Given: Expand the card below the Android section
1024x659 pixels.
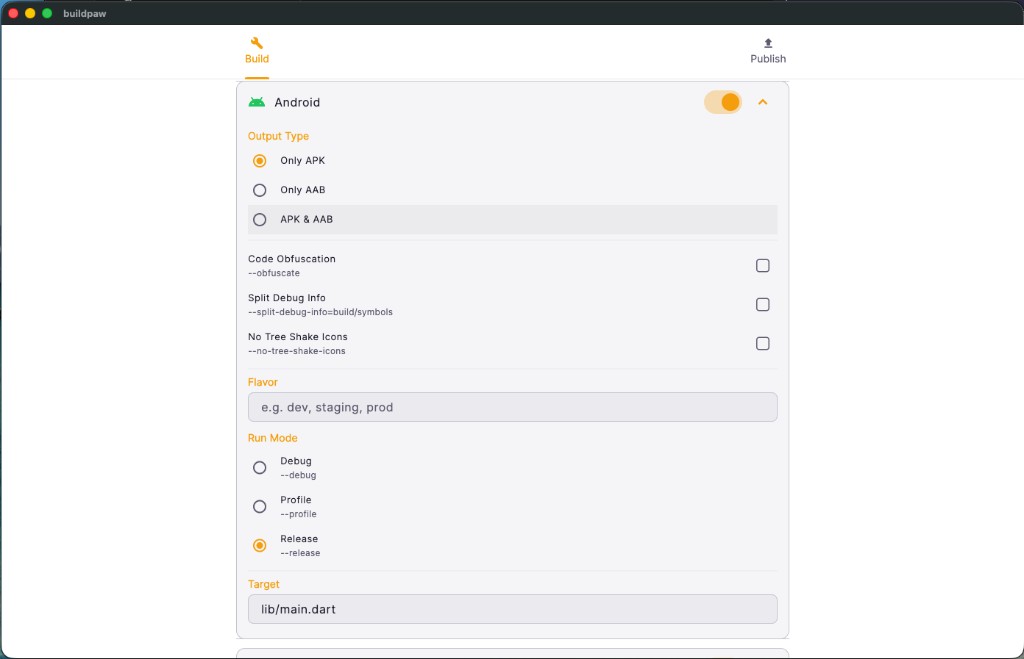Looking at the screenshot, I should [x=512, y=653].
